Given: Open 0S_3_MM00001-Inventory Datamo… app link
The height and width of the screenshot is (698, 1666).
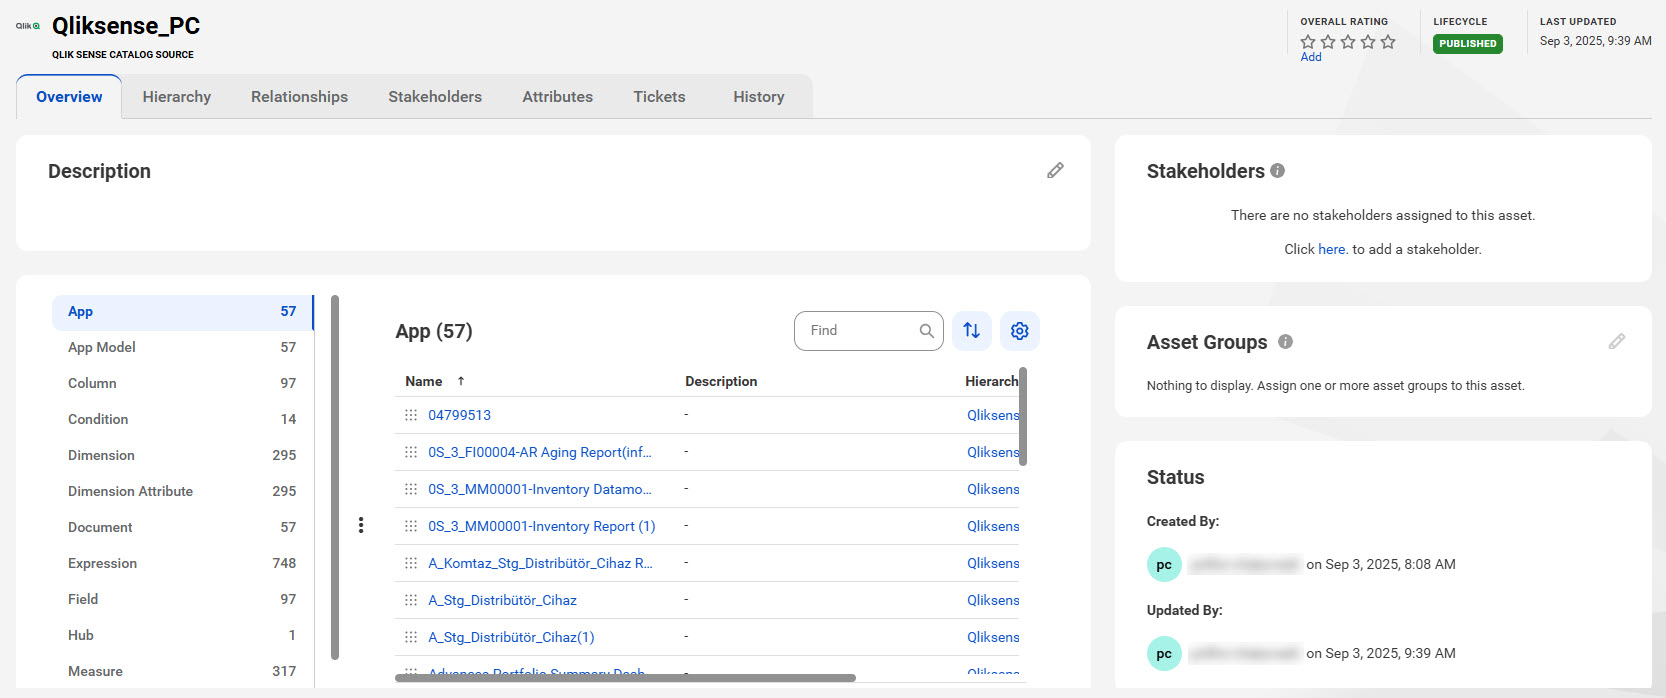Looking at the screenshot, I should point(540,489).
